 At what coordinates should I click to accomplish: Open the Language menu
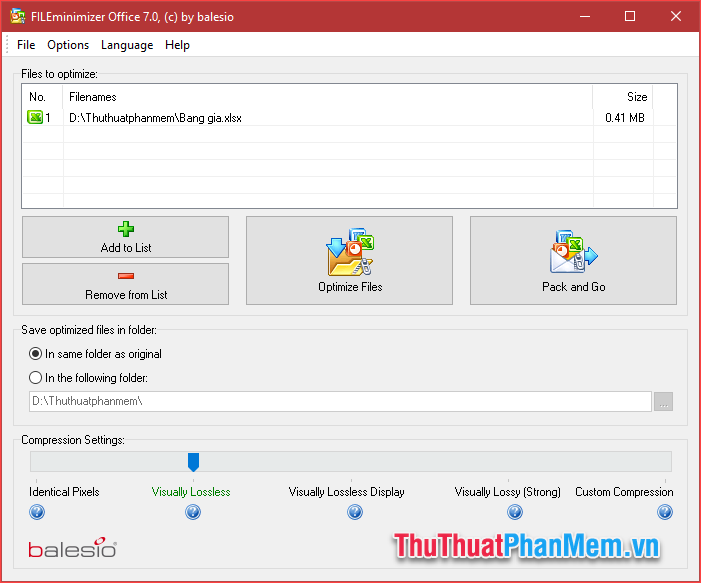click(127, 45)
